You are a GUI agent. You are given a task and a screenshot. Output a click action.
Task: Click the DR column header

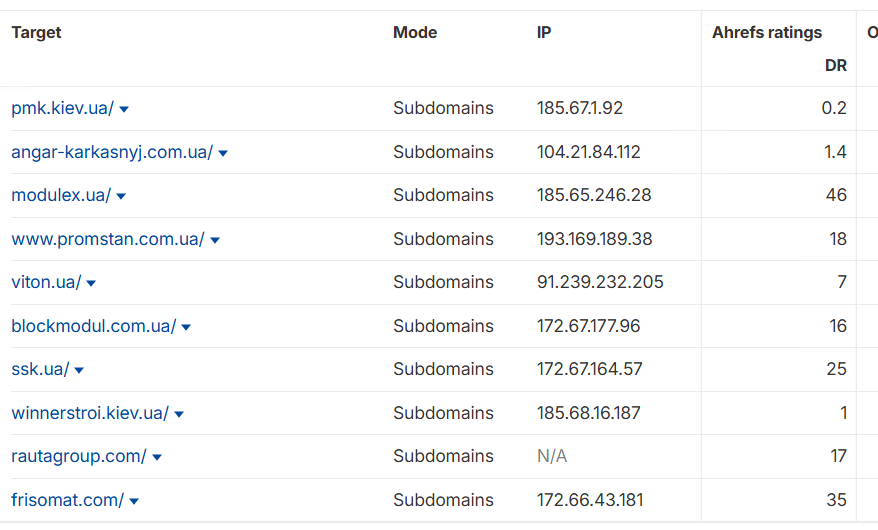click(x=835, y=65)
